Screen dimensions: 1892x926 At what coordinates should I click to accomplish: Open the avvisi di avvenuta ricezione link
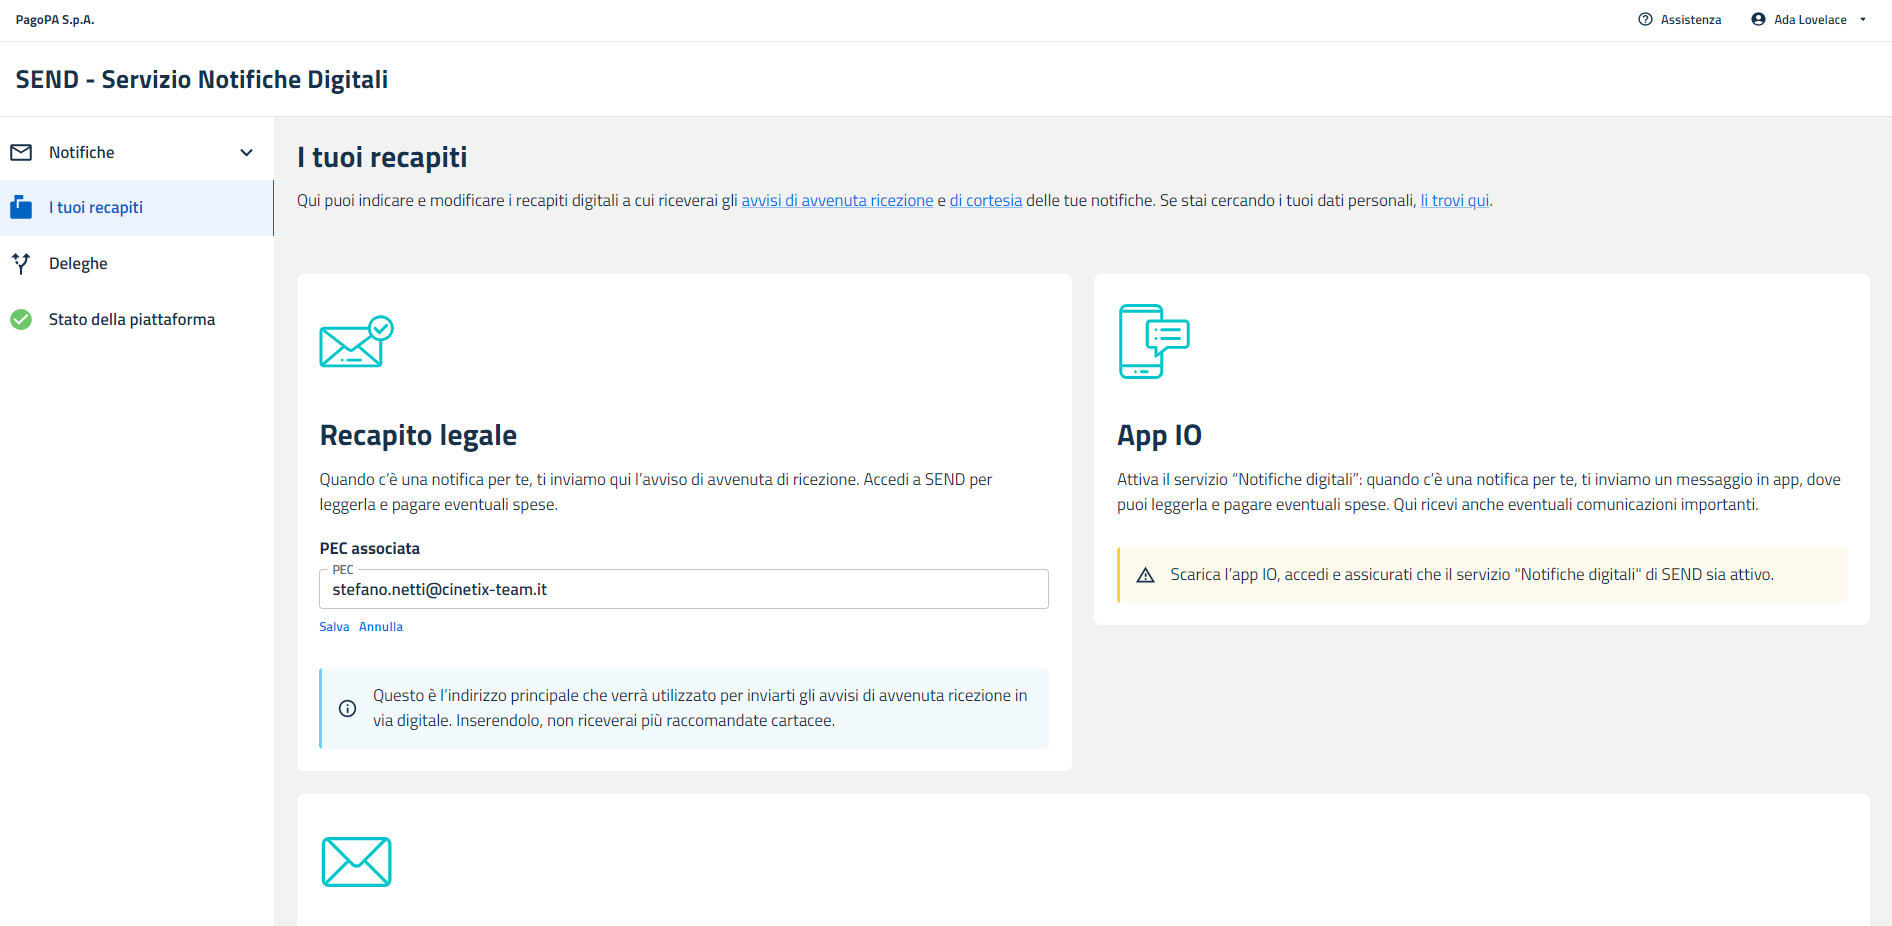tap(837, 201)
